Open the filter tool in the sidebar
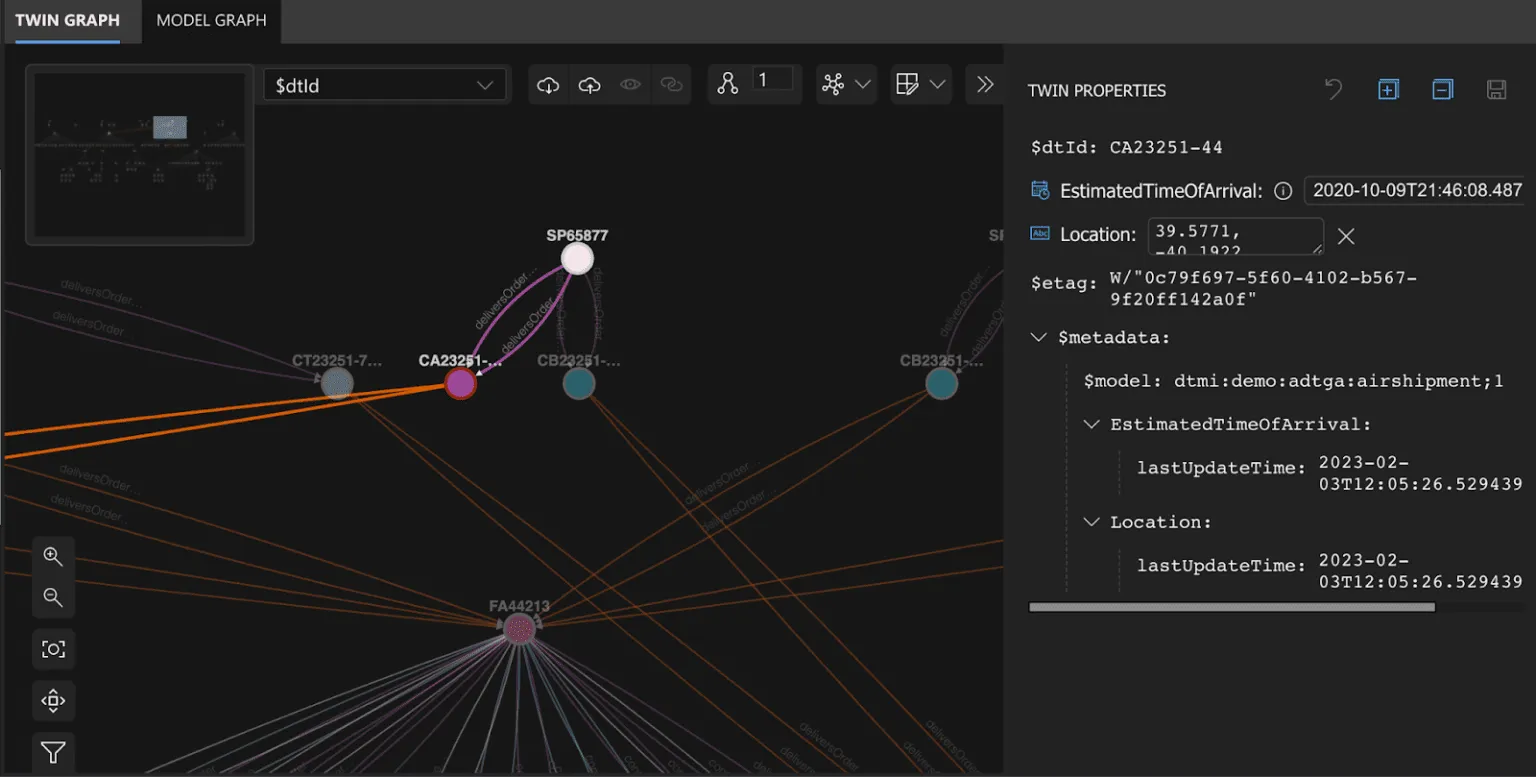Viewport: 1536px width, 777px height. coord(53,752)
